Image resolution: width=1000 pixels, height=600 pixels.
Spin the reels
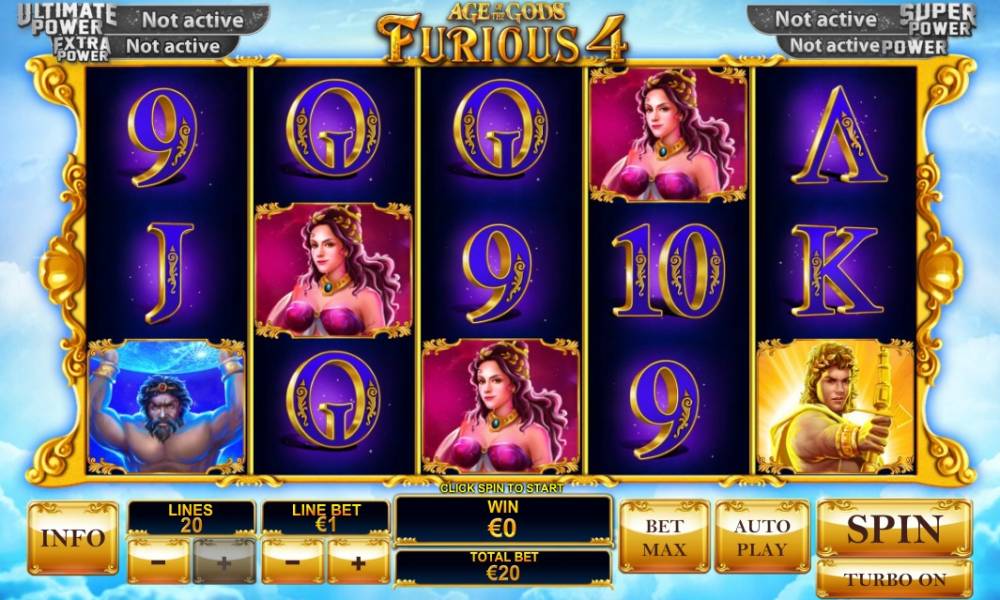click(894, 529)
